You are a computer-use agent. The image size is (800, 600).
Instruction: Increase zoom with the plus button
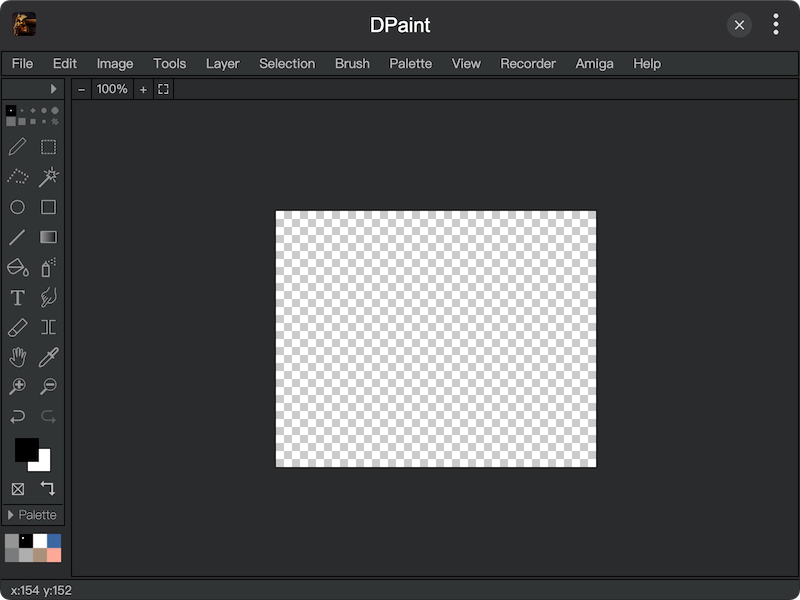point(143,89)
